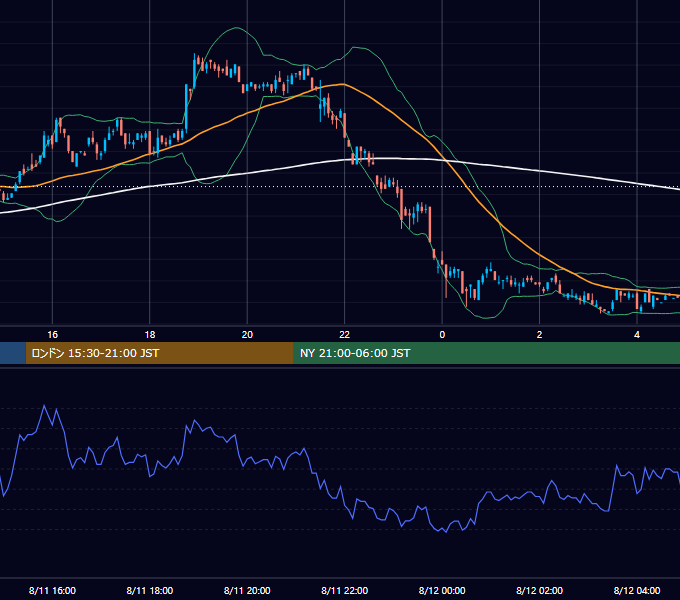Click the oscillator line's highest peak near 16:00
The width and height of the screenshot is (680, 600).
pos(44,406)
